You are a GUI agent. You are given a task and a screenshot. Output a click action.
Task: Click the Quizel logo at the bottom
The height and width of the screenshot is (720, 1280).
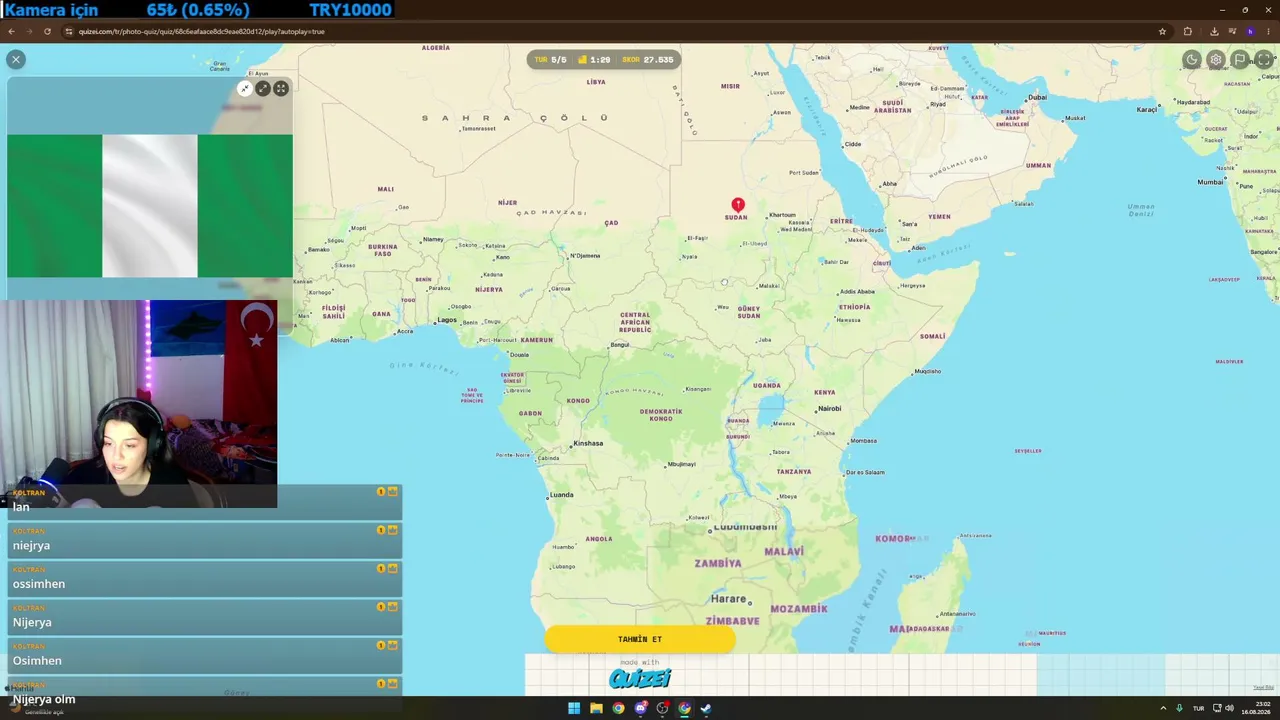(640, 679)
